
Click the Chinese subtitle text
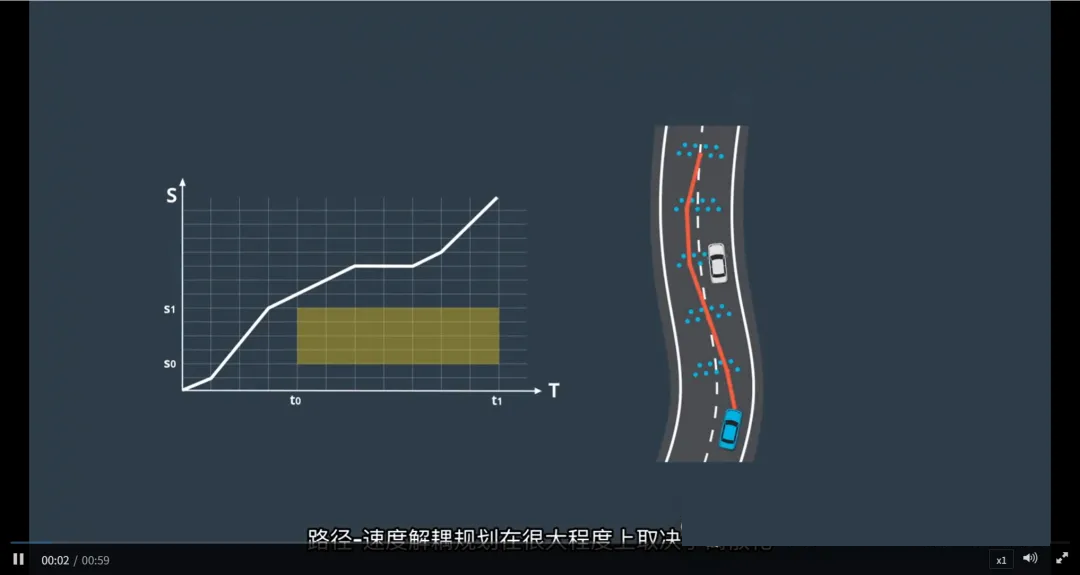[x=540, y=538]
